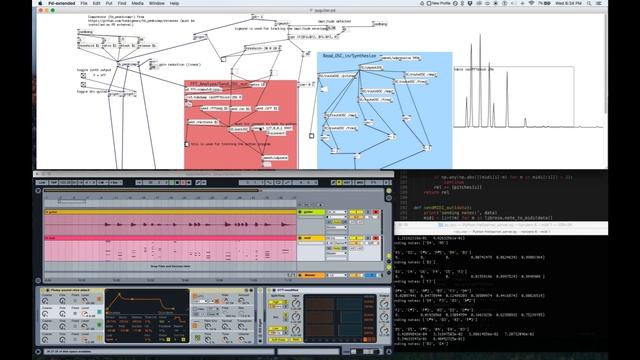Fold the midi track using its round button
Screen dimensions: 640x360
(300, 238)
